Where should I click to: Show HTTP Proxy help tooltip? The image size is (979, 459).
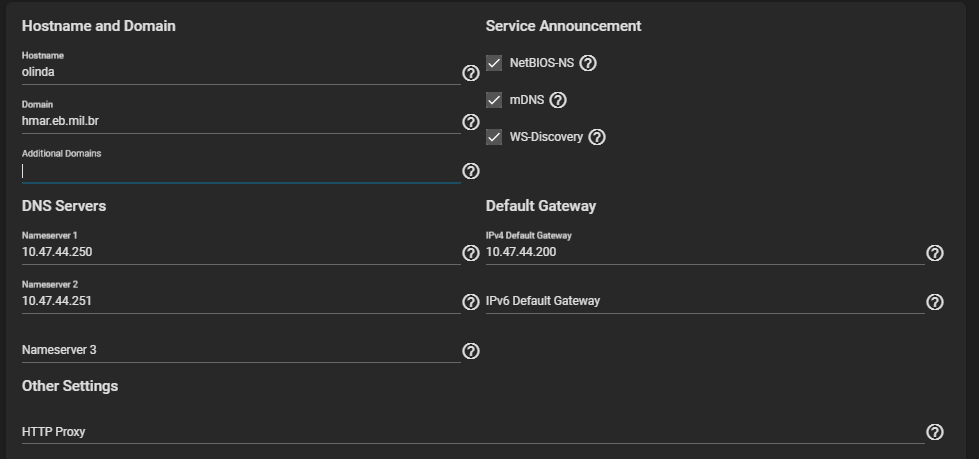point(935,432)
